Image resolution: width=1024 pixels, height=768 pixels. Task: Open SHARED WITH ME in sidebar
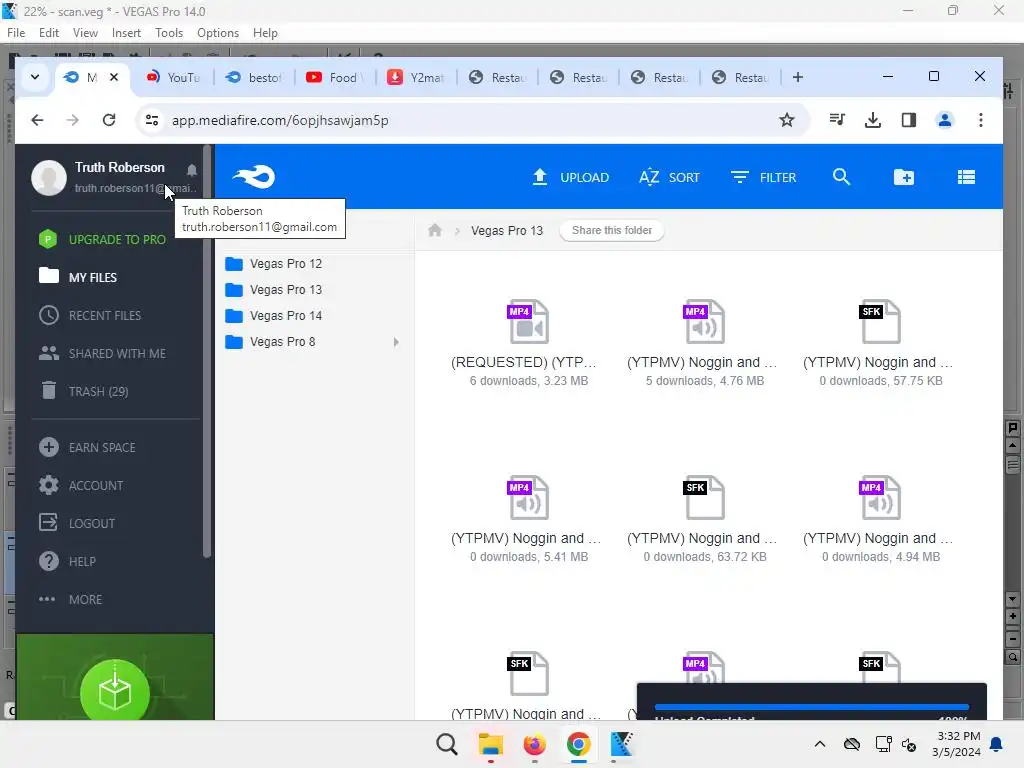[102, 353]
